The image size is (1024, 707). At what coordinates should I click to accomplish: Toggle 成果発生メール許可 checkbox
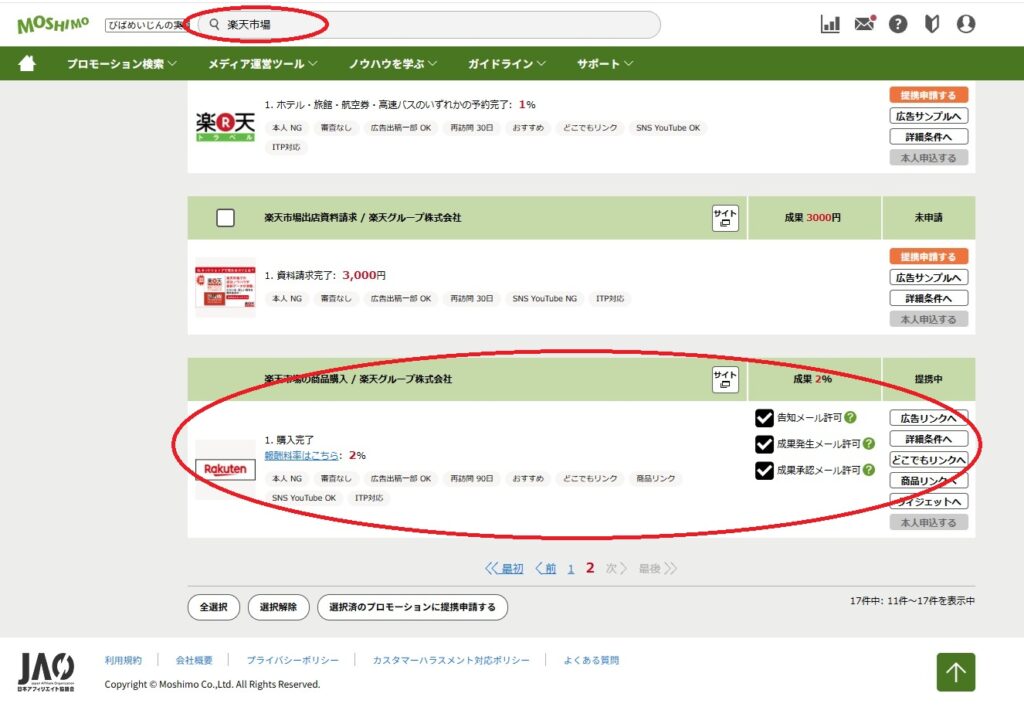point(764,444)
